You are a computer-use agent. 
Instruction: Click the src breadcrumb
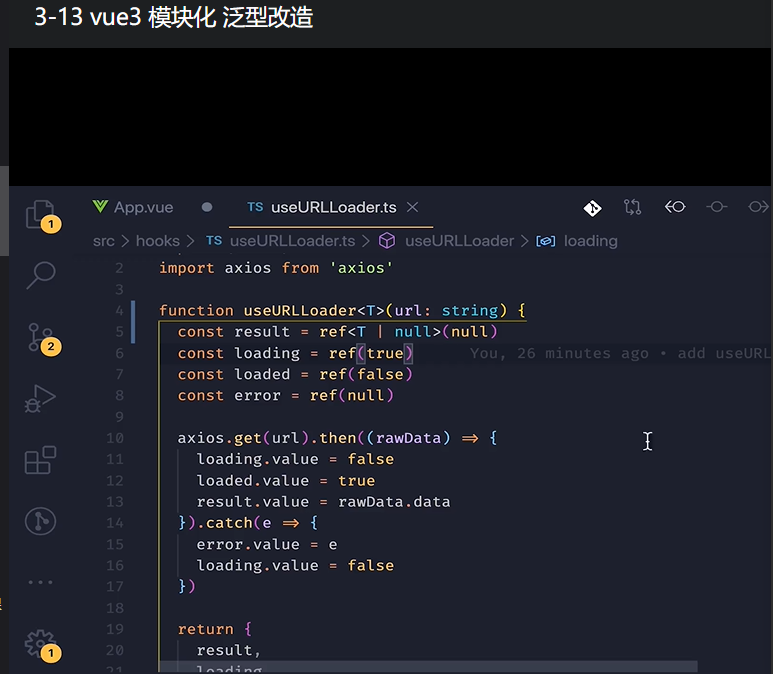pyautogui.click(x=104, y=241)
